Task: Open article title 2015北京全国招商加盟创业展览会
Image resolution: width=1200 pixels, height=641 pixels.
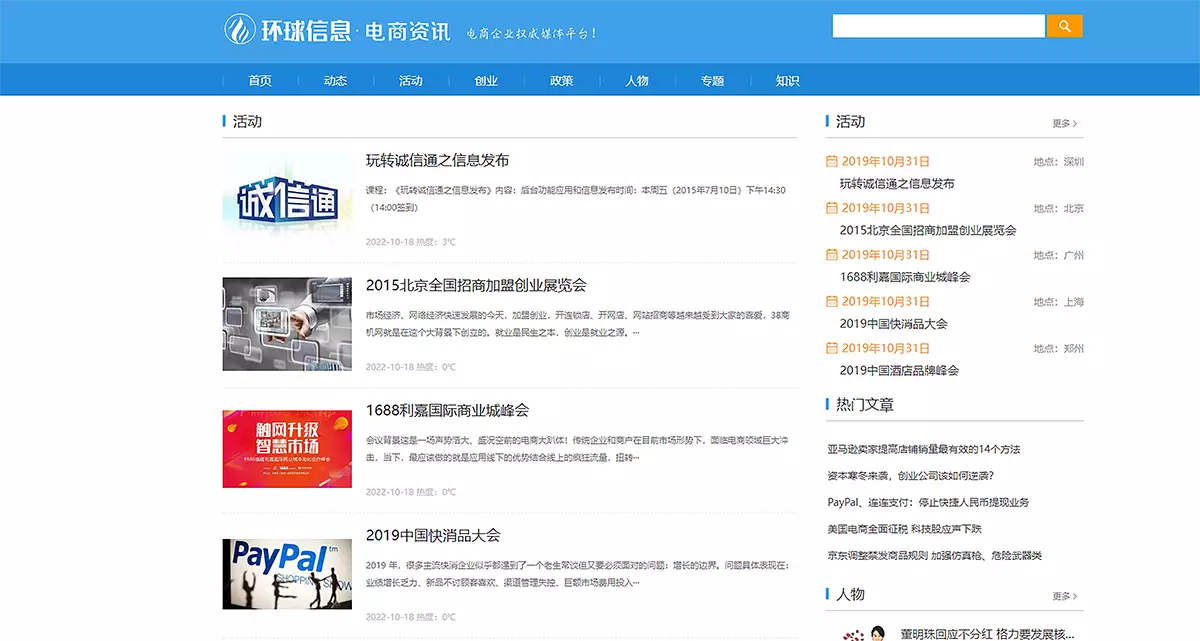Action: pyautogui.click(x=476, y=285)
